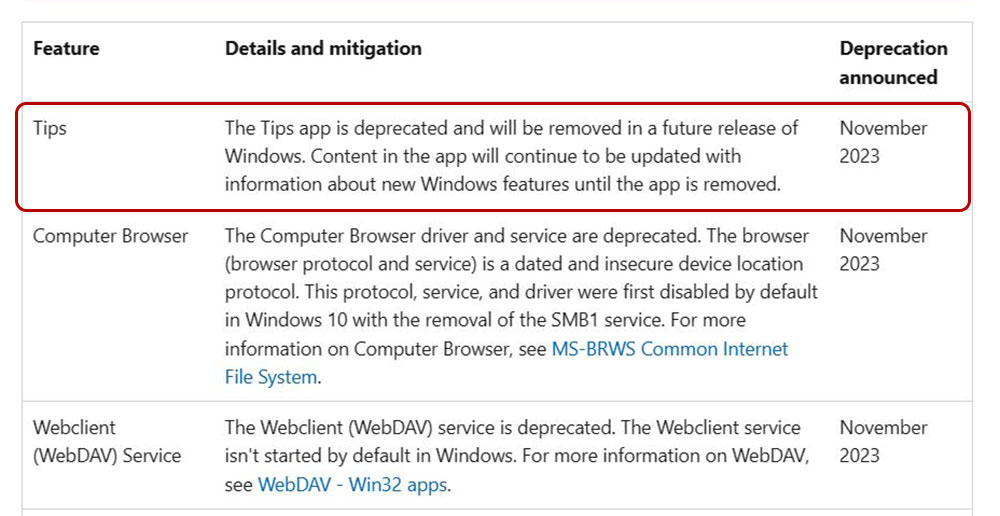Click the Feature column header
1000x516 pixels.
pyautogui.click(x=66, y=48)
